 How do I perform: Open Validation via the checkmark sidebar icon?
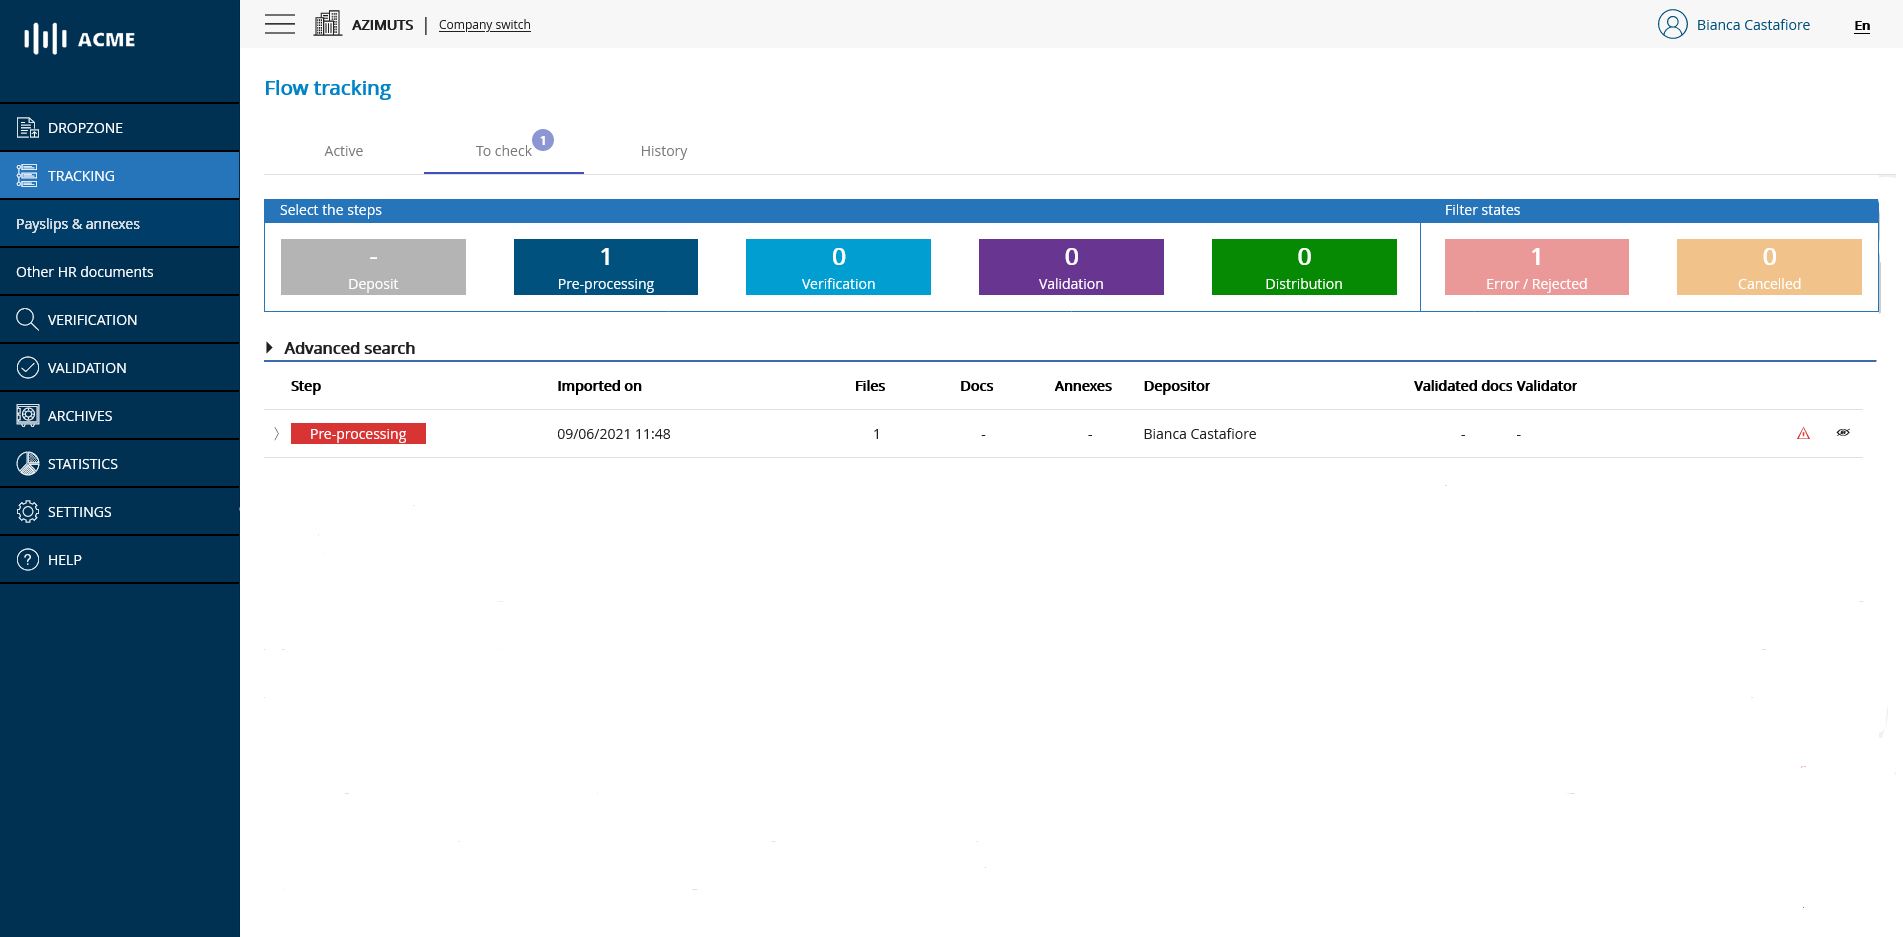(x=27, y=367)
